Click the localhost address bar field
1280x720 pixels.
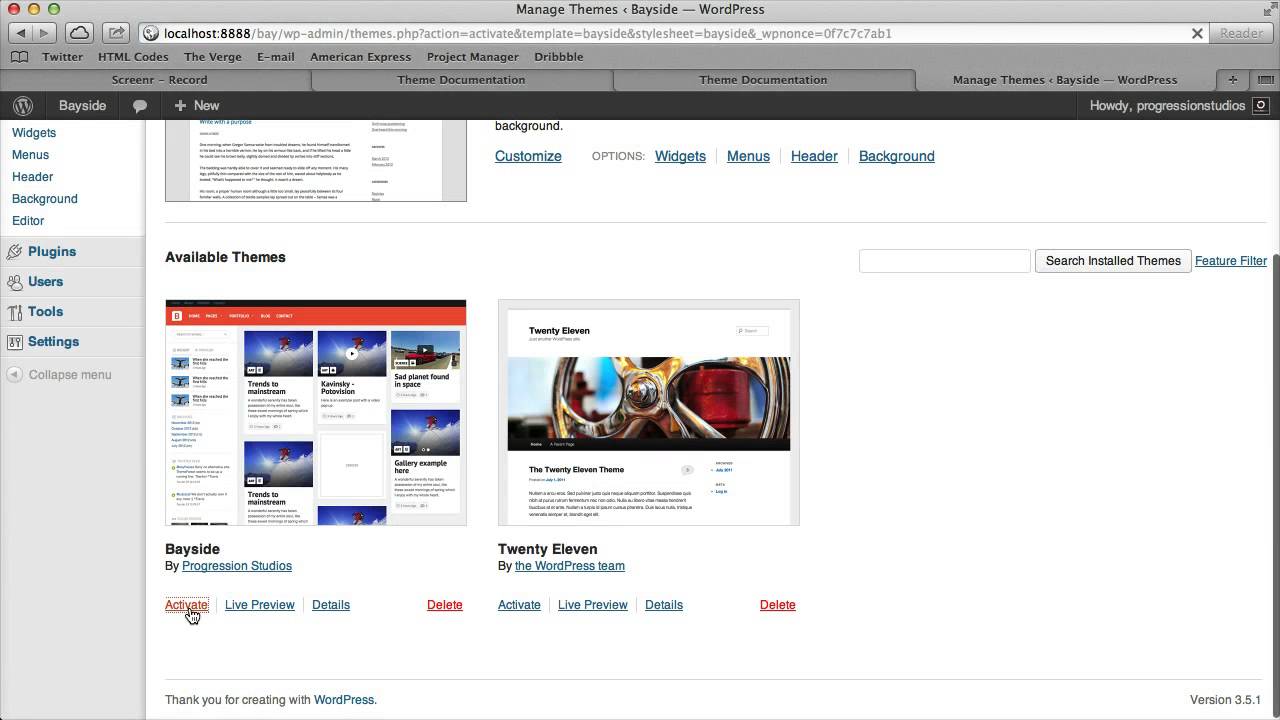click(x=673, y=33)
